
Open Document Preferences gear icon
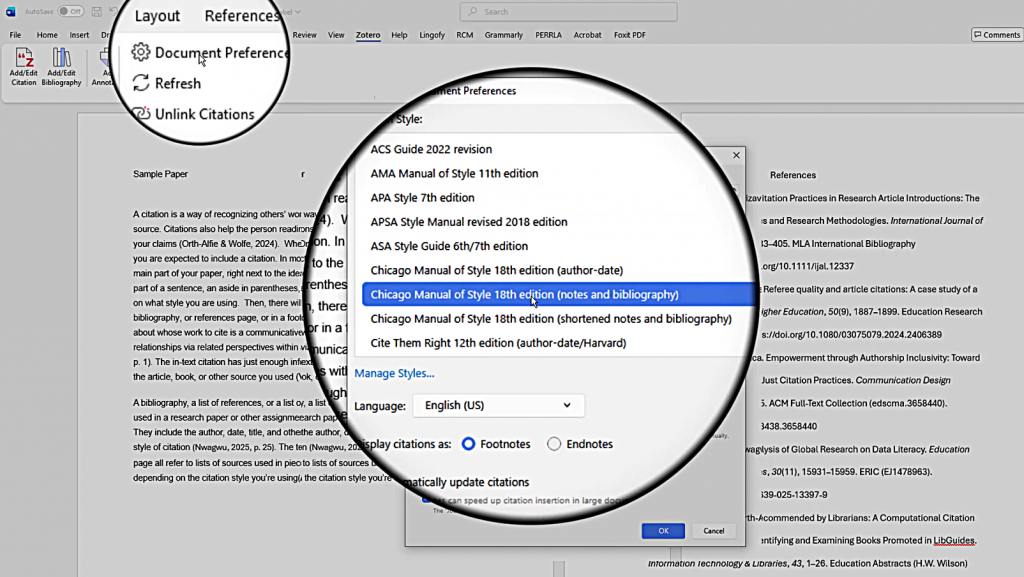(x=141, y=52)
